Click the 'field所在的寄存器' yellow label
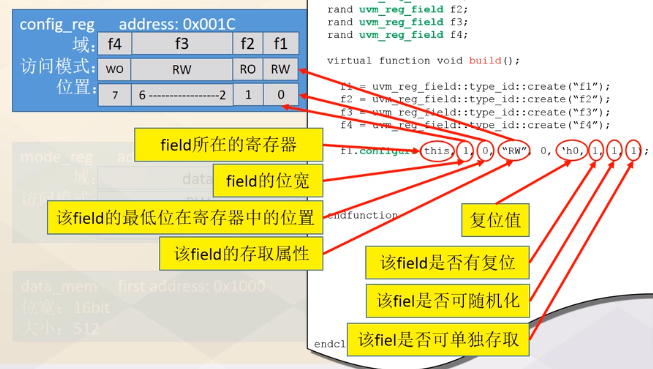 [x=229, y=145]
